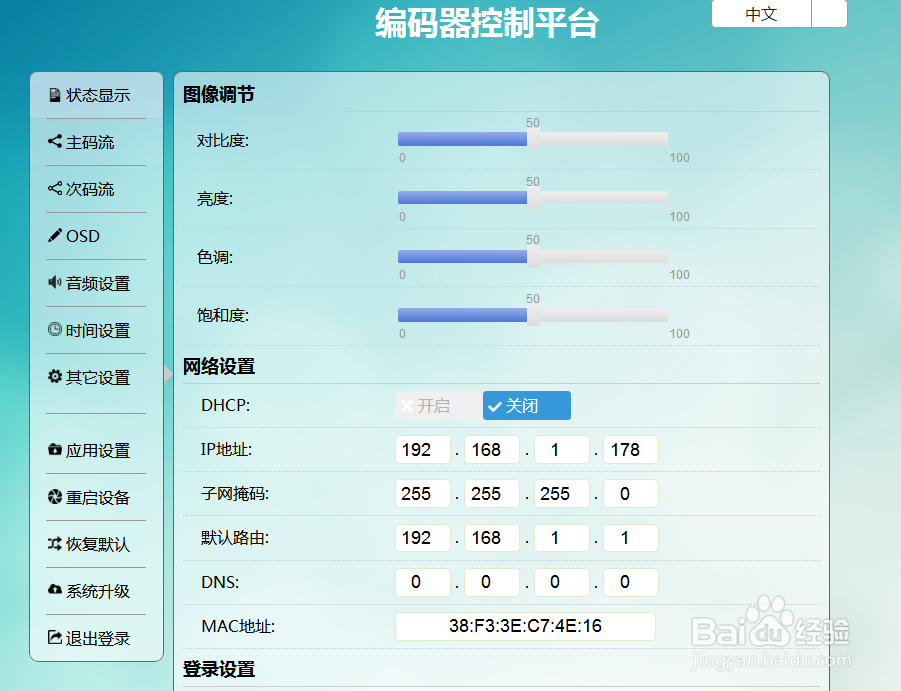Viewport: 901px width, 691px height.
Task: Disable DHCP by clicking 关闭
Action: pos(526,405)
